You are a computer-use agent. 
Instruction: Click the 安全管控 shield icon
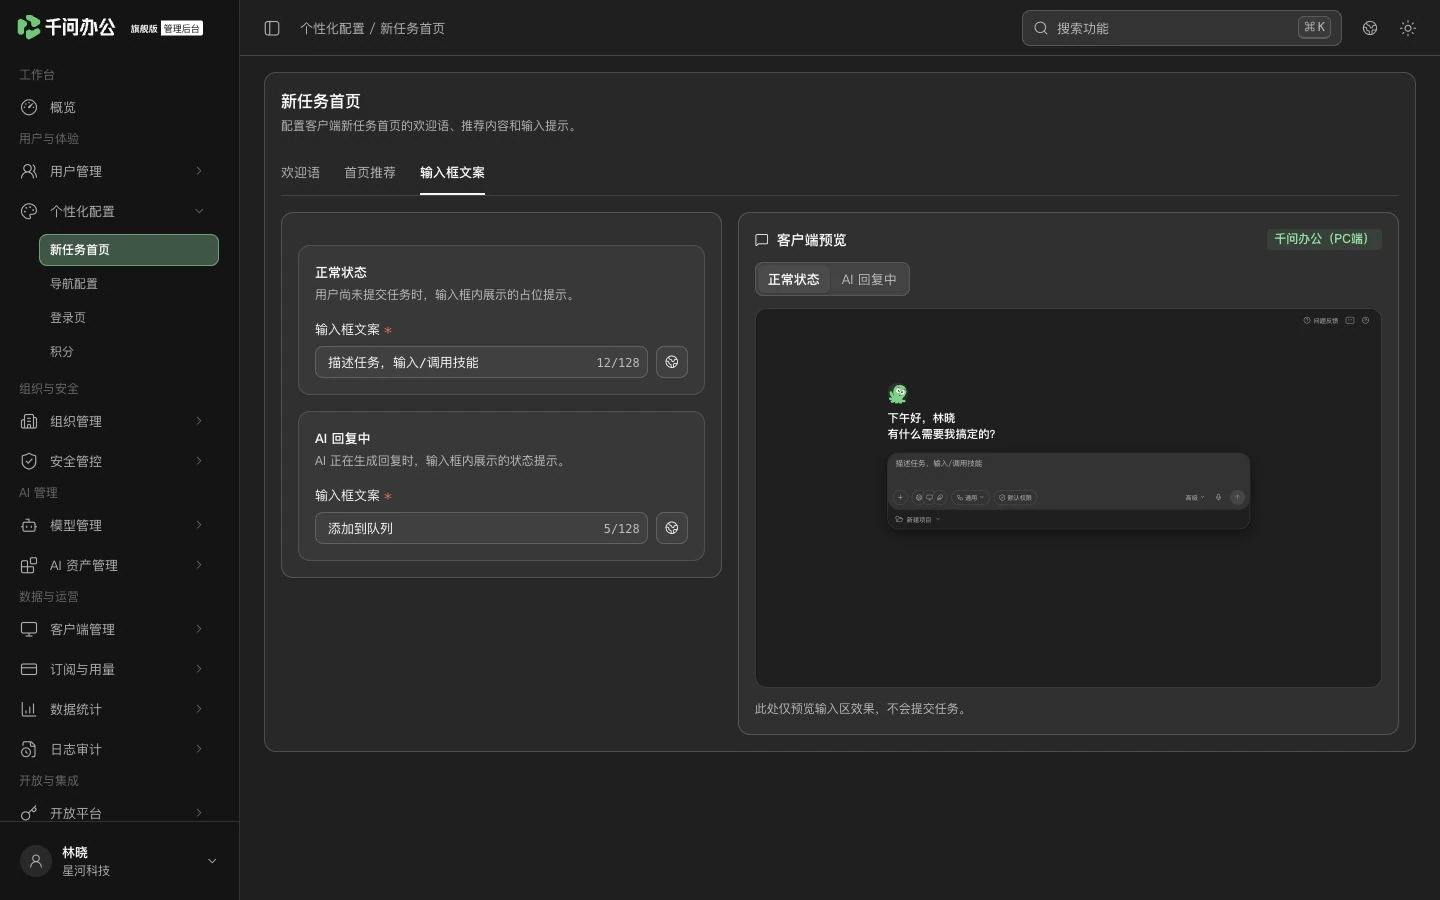(29, 461)
